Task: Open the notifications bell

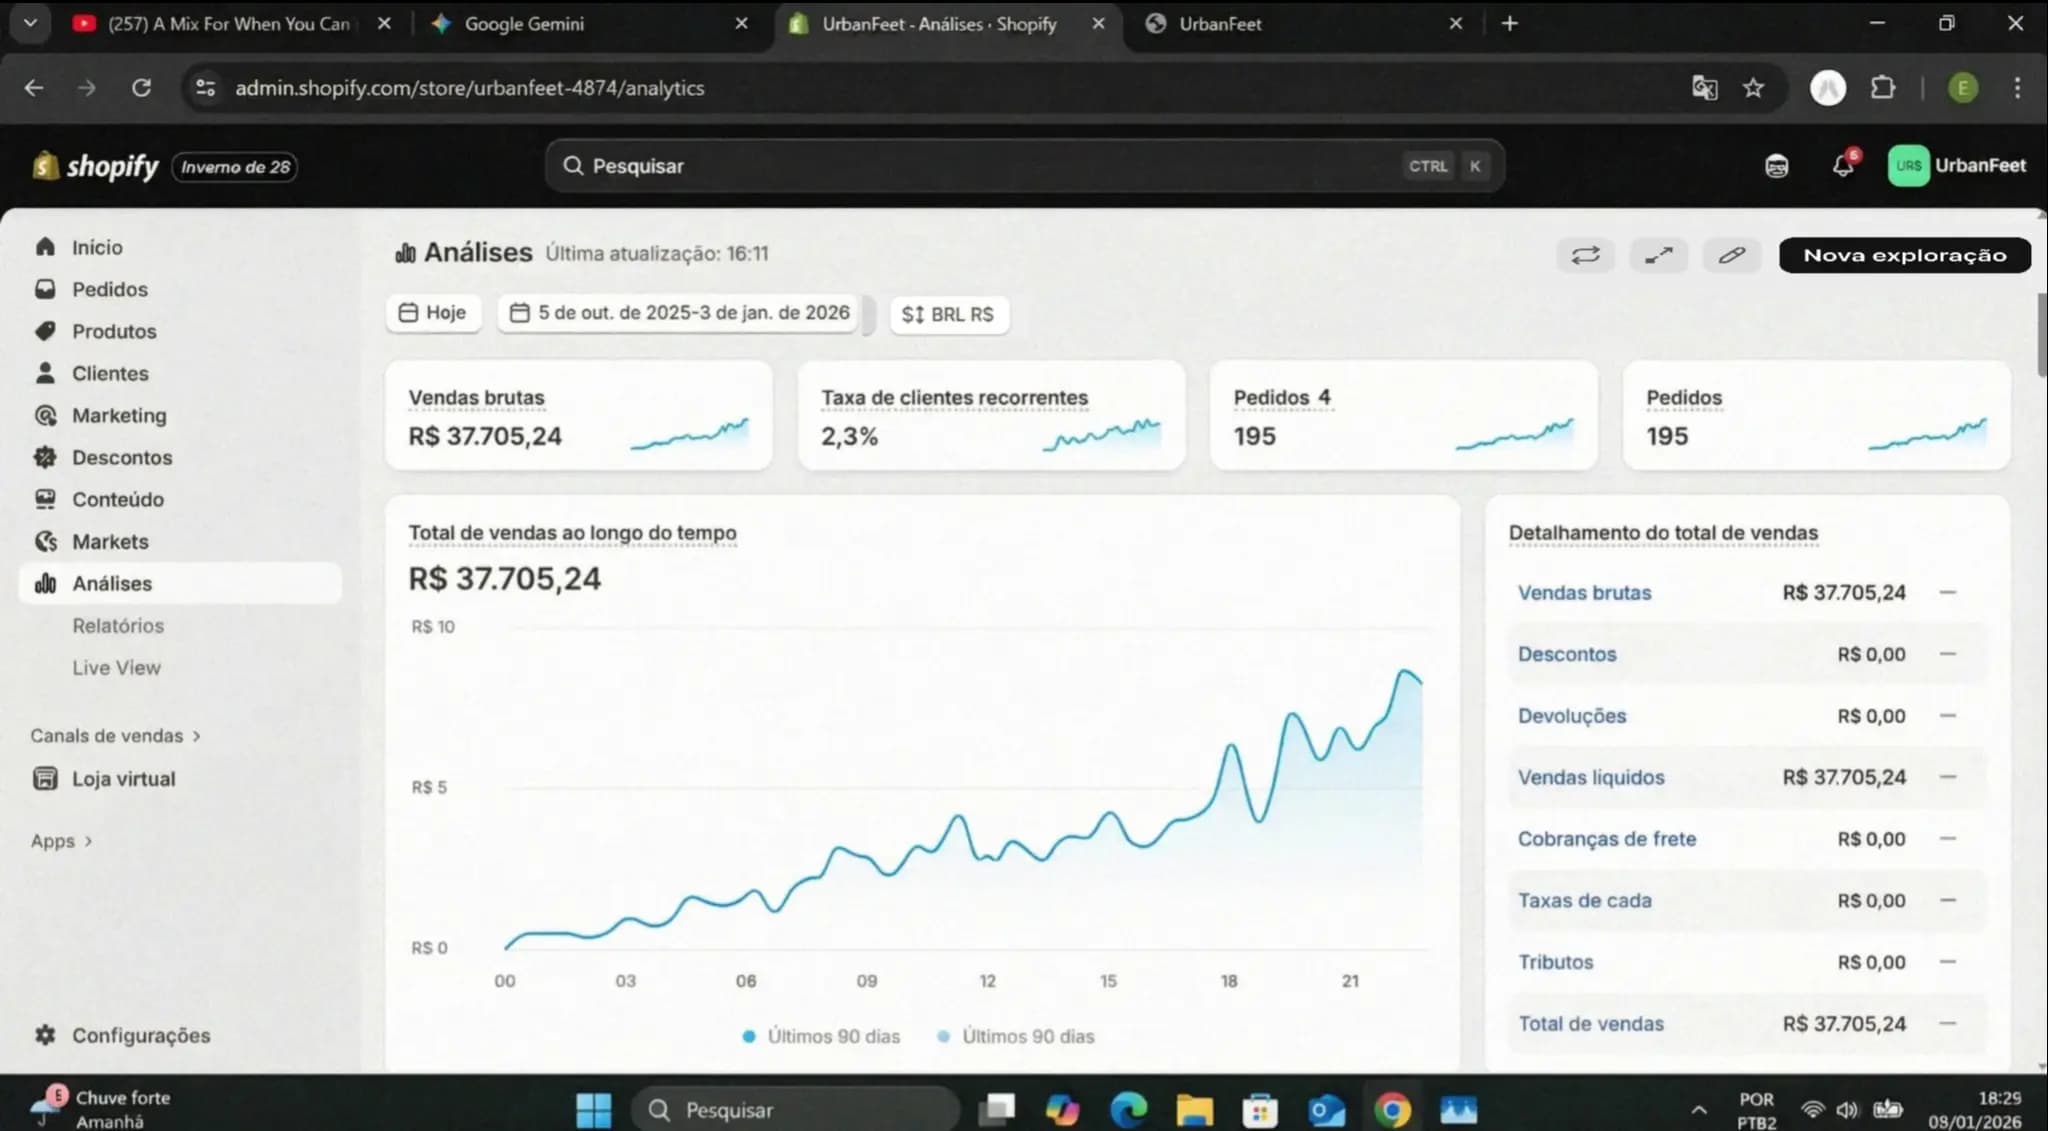Action: (x=1844, y=165)
